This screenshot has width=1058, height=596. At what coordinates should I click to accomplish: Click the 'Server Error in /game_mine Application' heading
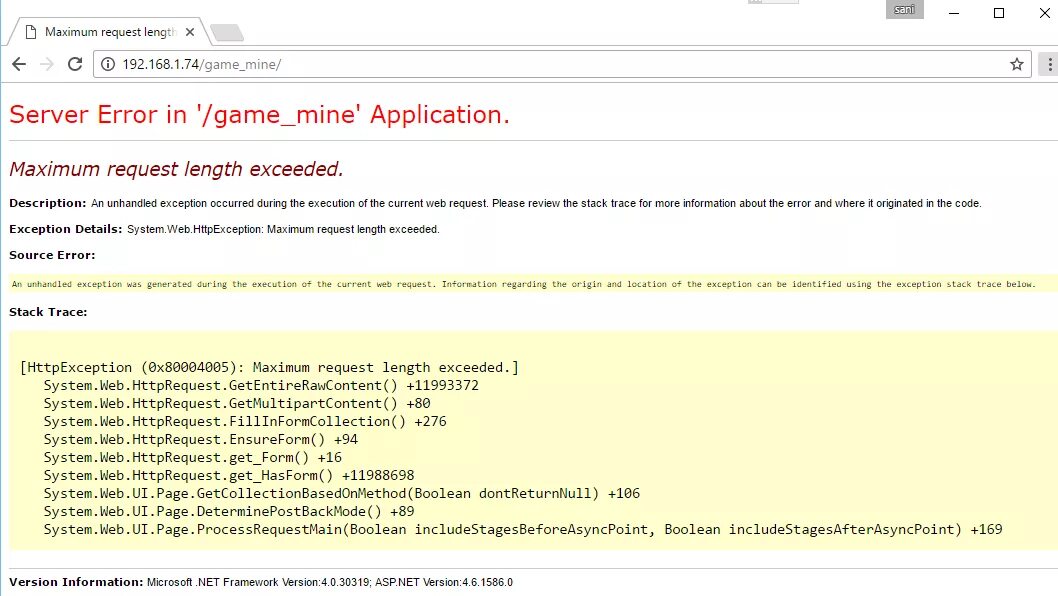click(x=260, y=114)
